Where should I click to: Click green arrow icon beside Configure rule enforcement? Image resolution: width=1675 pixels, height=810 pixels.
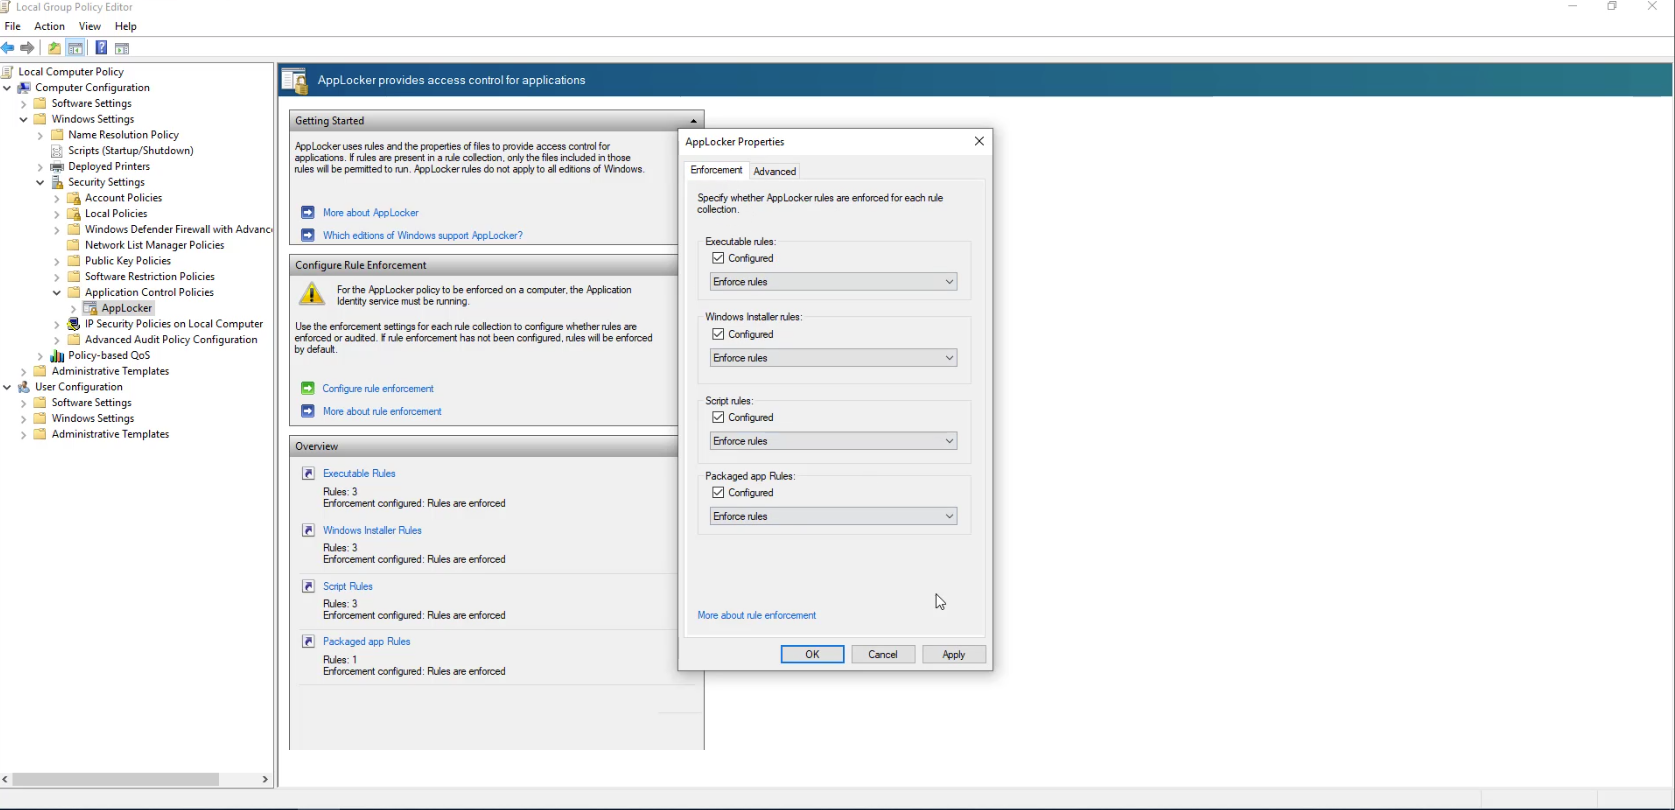point(308,388)
